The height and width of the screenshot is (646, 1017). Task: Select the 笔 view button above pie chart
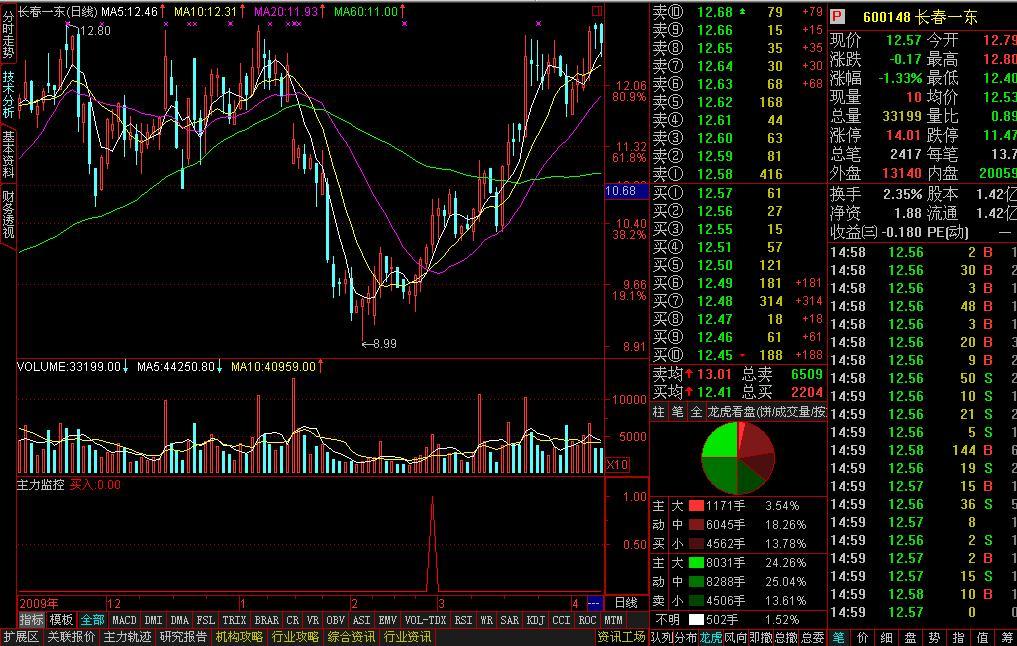click(677, 412)
